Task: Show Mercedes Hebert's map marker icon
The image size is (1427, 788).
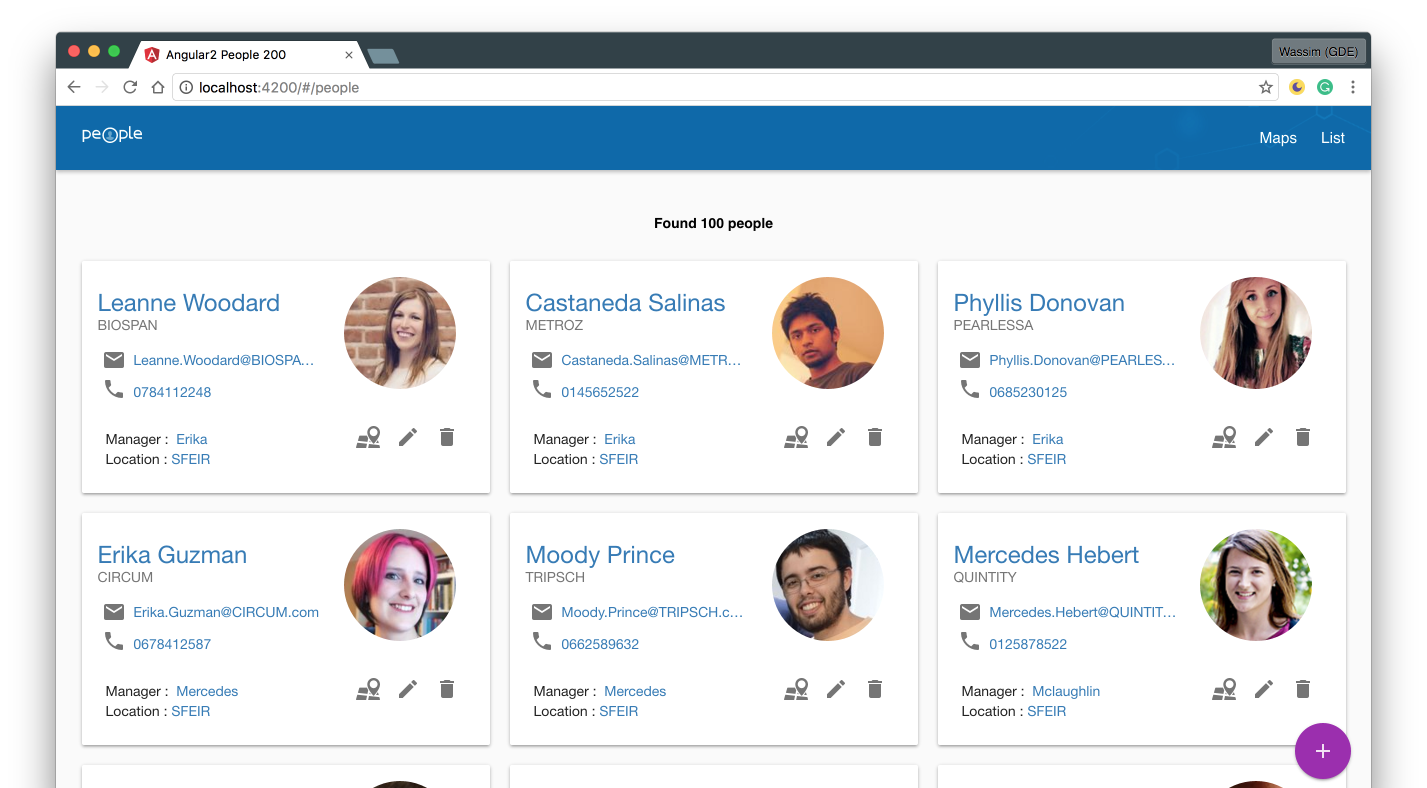Action: click(x=1224, y=689)
